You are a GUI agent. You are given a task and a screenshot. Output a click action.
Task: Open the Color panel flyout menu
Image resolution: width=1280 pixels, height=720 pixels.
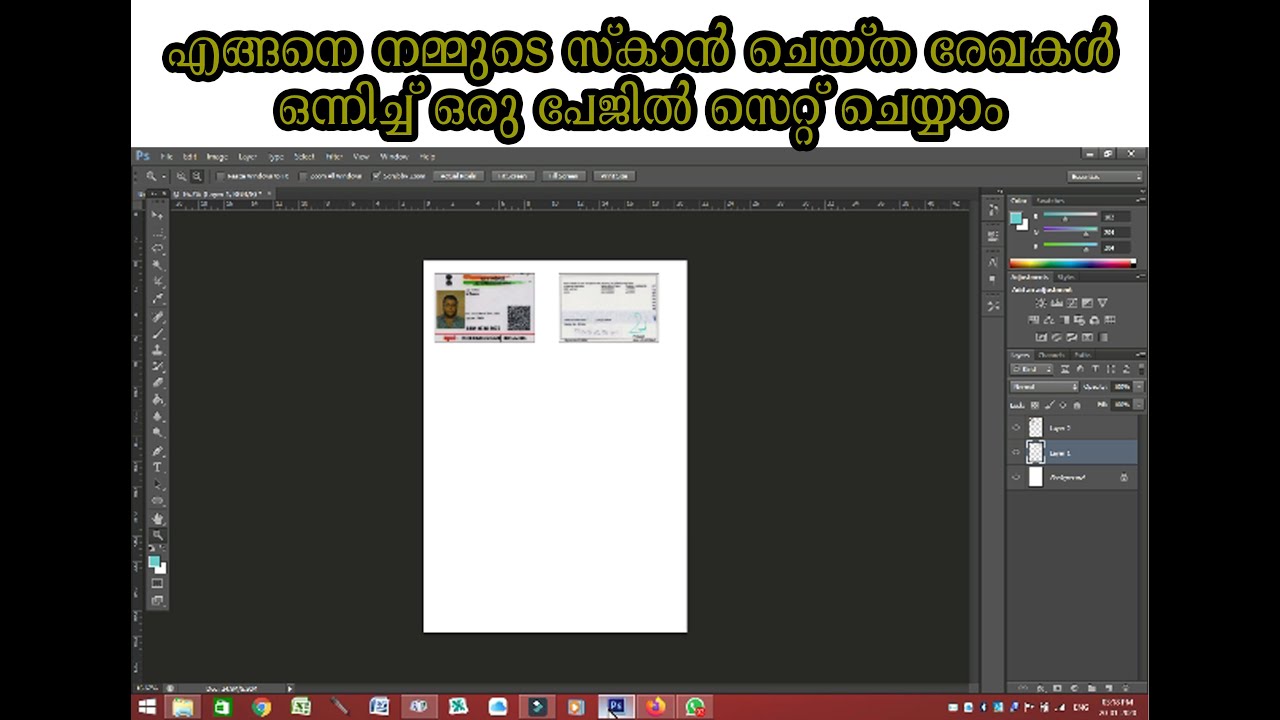point(1141,201)
